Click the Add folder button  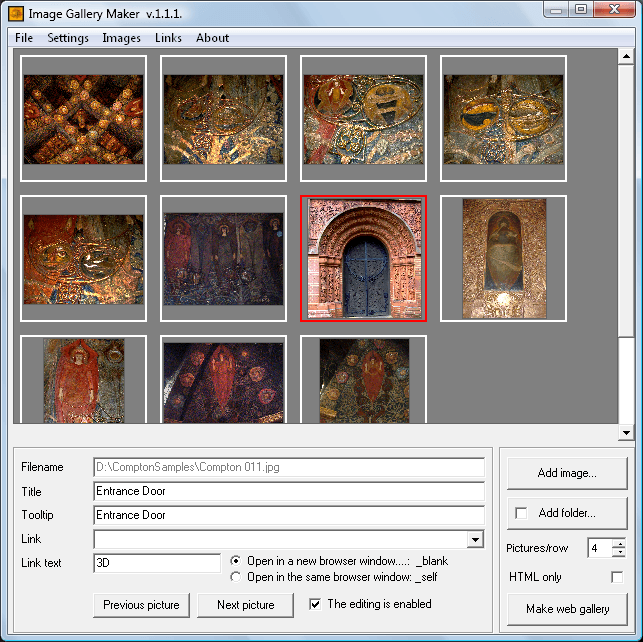(x=567, y=513)
